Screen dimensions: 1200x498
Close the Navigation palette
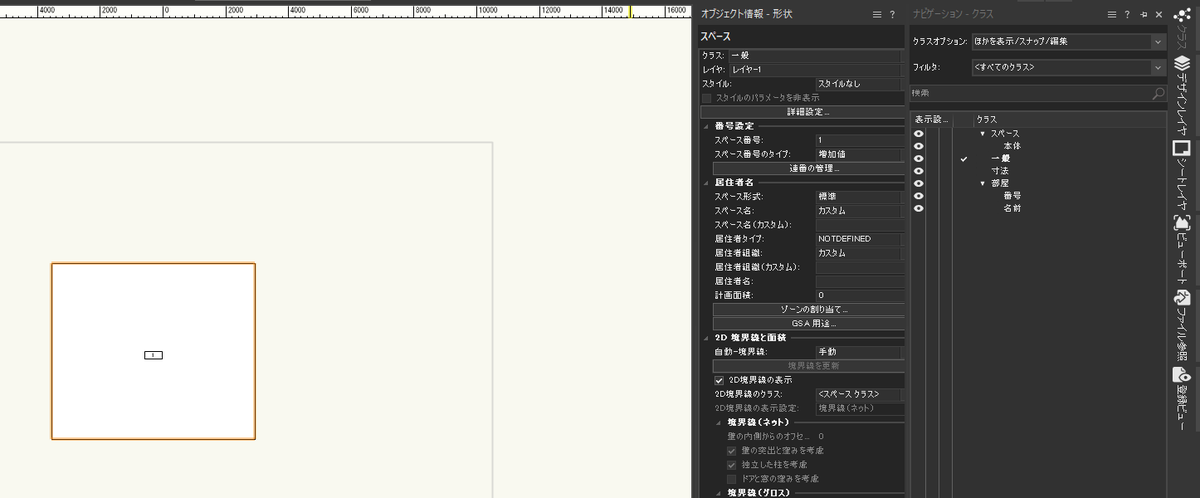pos(1159,14)
